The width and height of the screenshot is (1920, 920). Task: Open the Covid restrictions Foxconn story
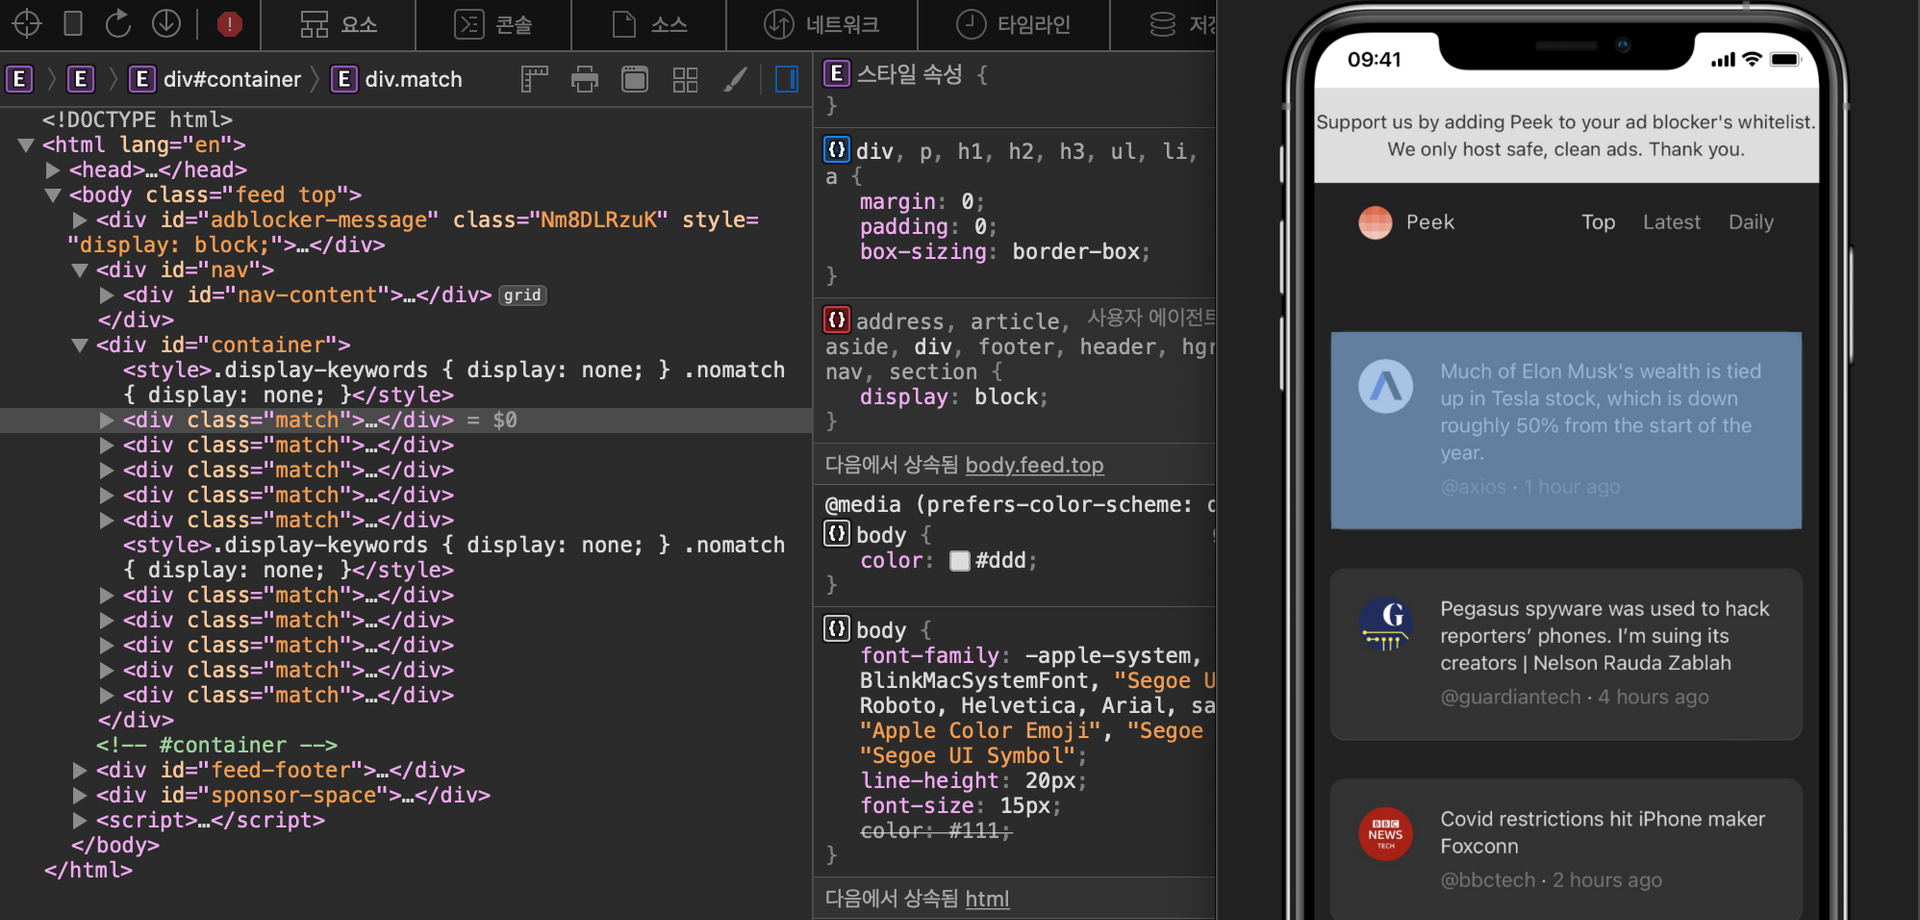(x=1566, y=850)
